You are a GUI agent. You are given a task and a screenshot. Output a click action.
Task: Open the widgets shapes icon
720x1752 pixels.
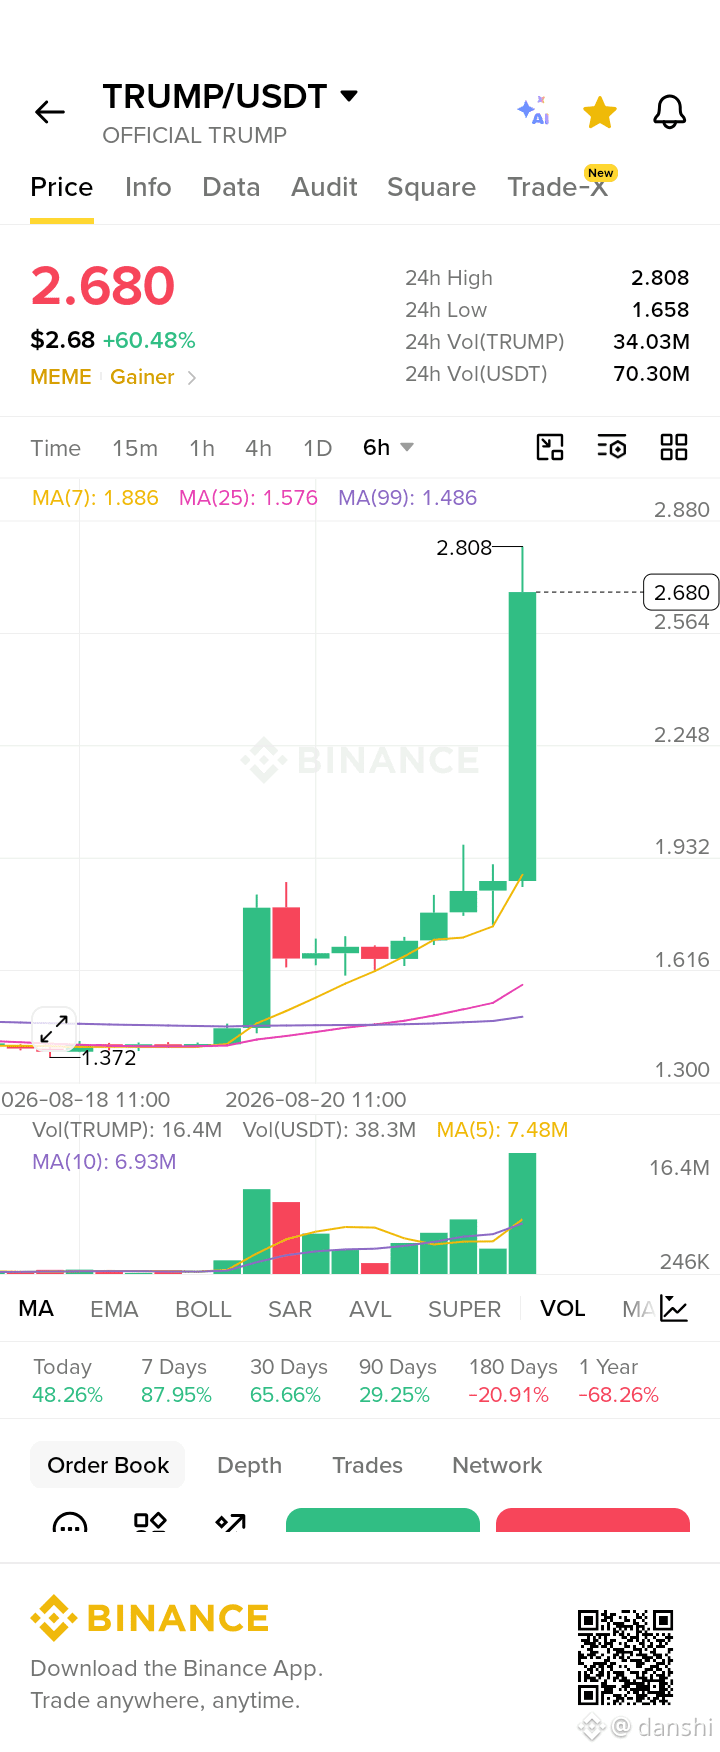coord(150,1522)
